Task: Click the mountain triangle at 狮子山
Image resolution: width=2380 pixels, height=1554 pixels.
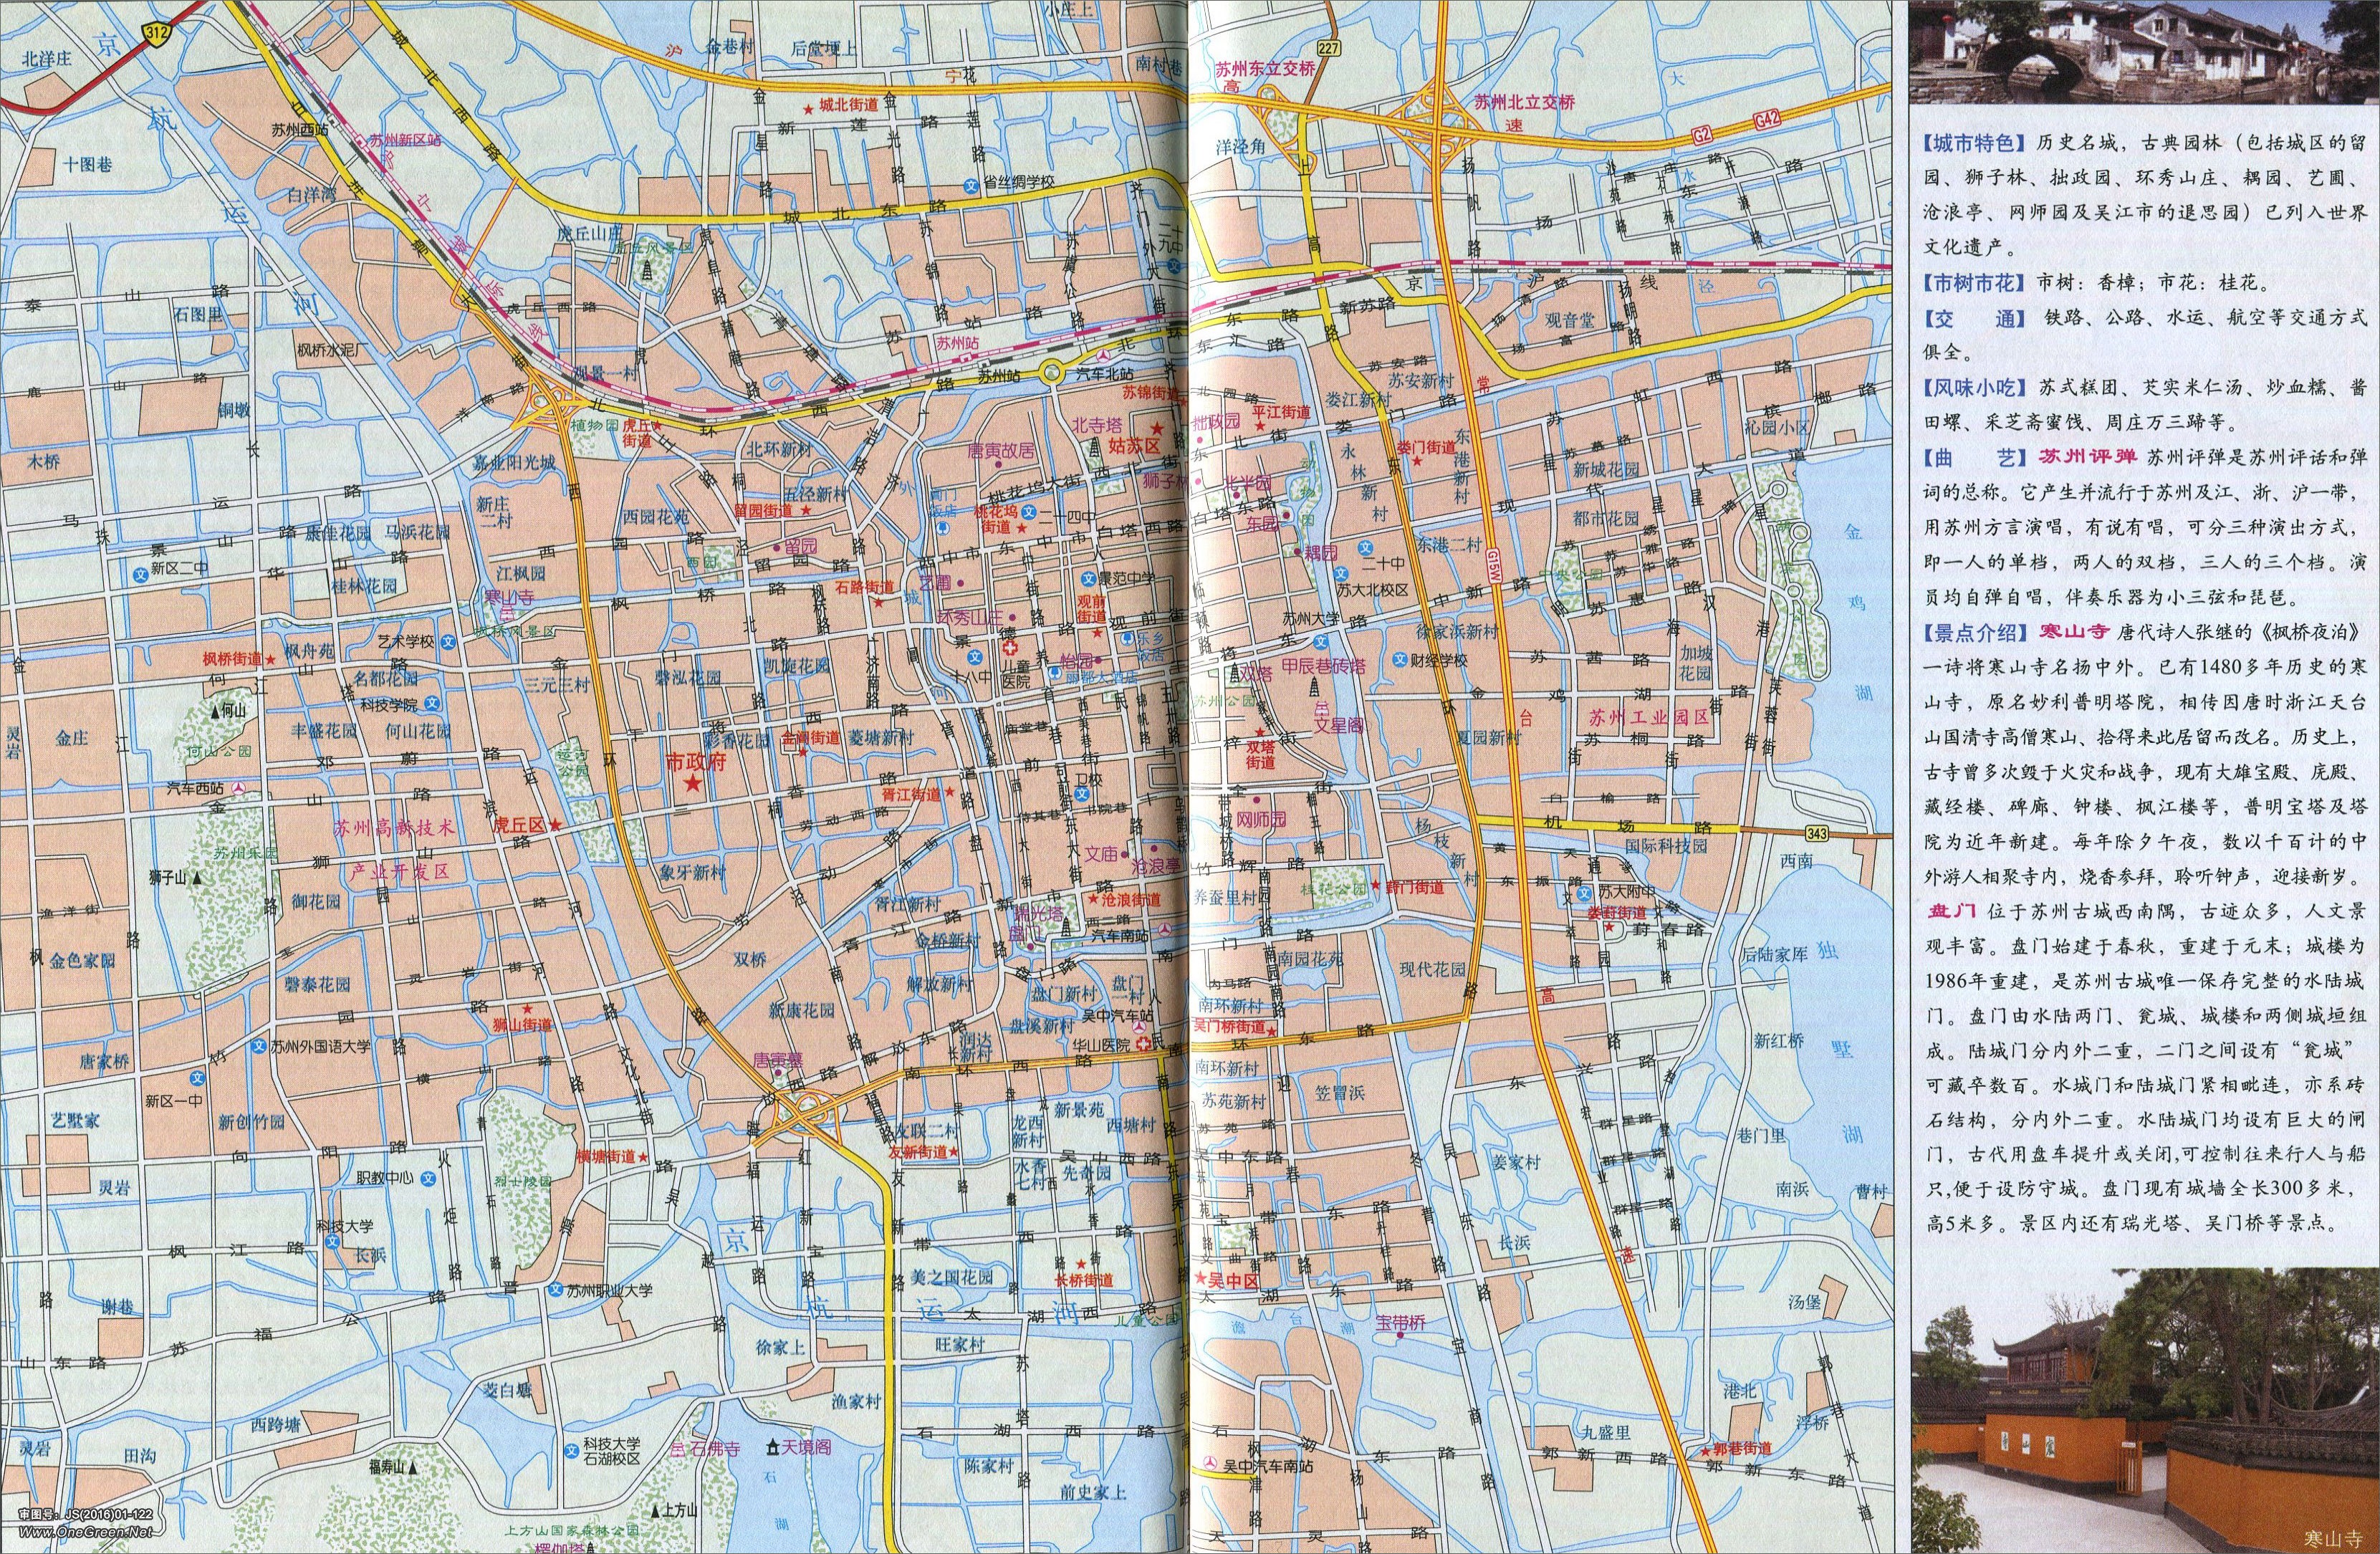Action: point(198,878)
